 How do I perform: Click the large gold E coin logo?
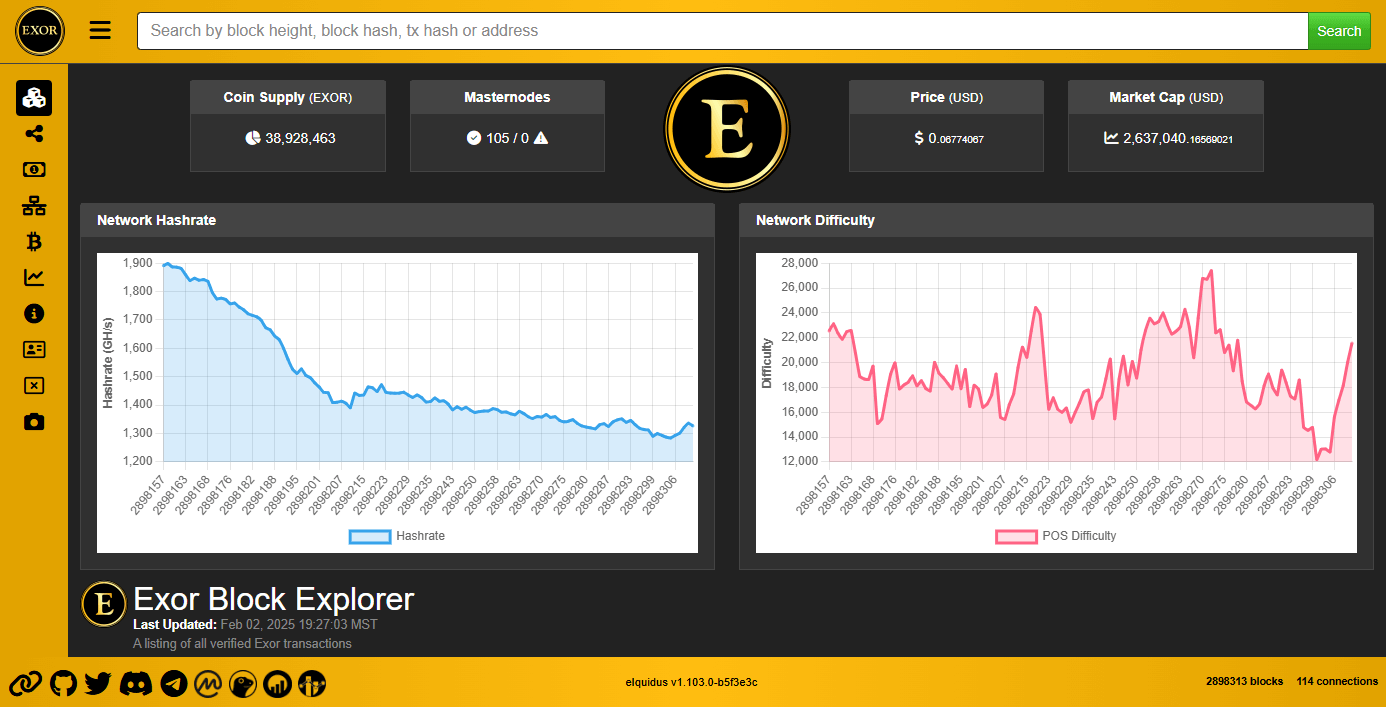pyautogui.click(x=727, y=129)
